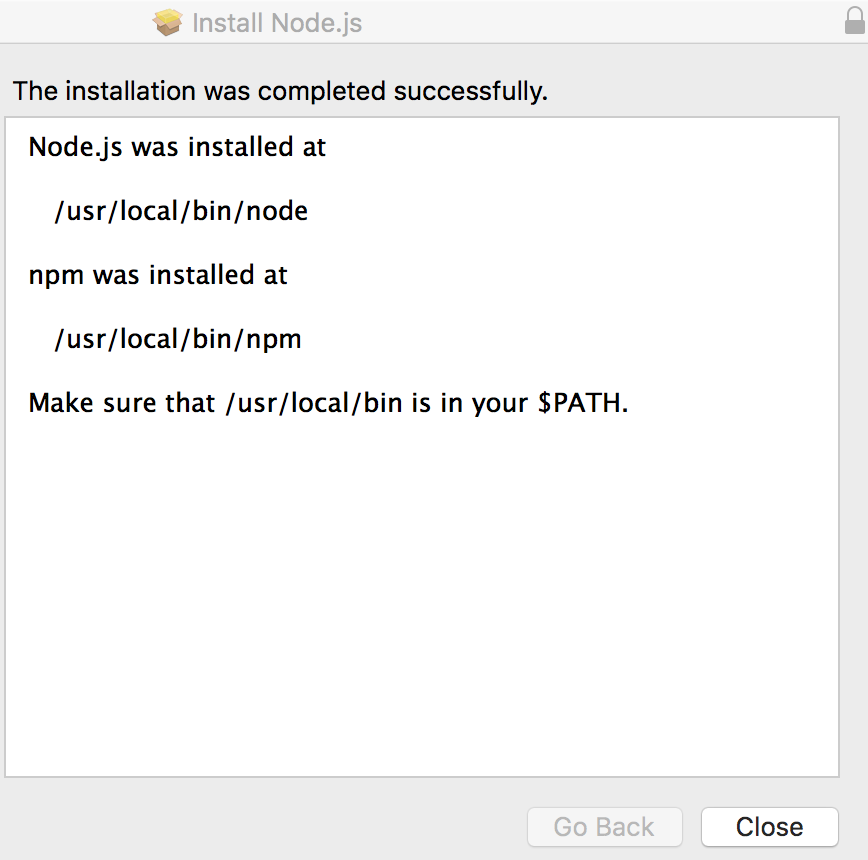Click the lock icon in title bar
The image size is (868, 860).
coord(854,21)
